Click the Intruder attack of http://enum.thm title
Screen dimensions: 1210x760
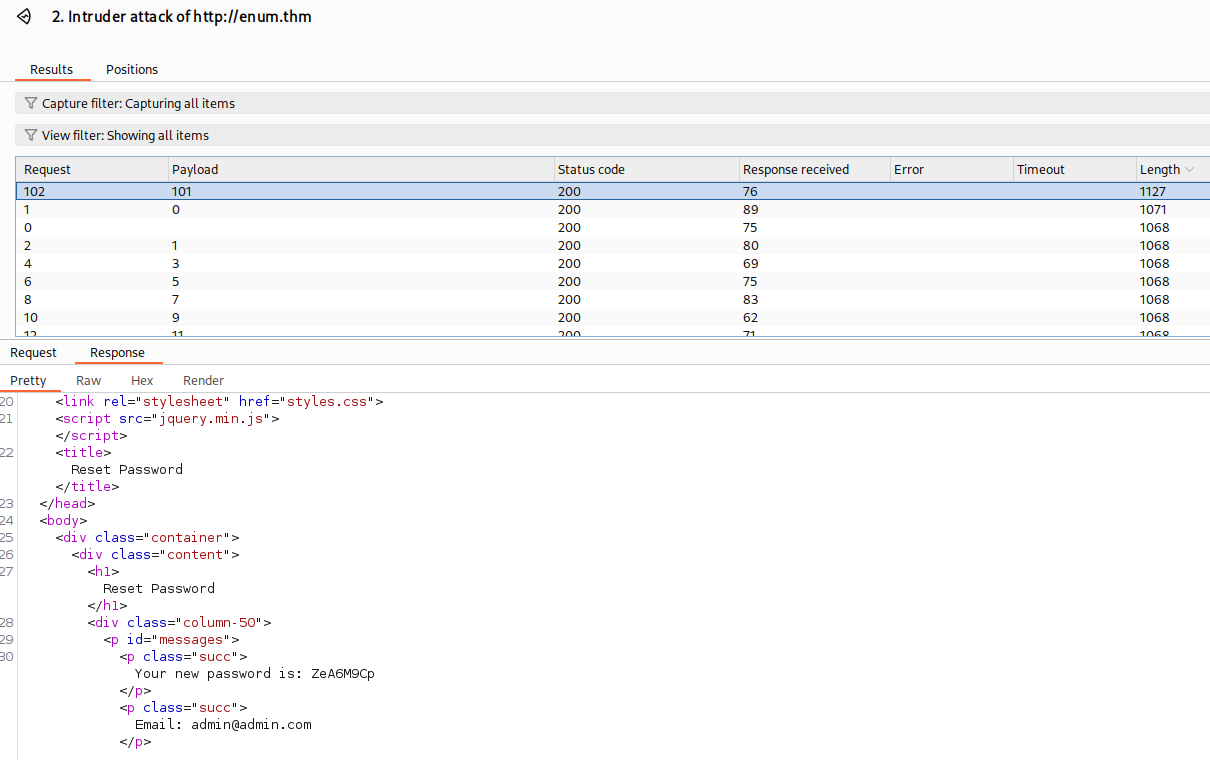click(182, 17)
